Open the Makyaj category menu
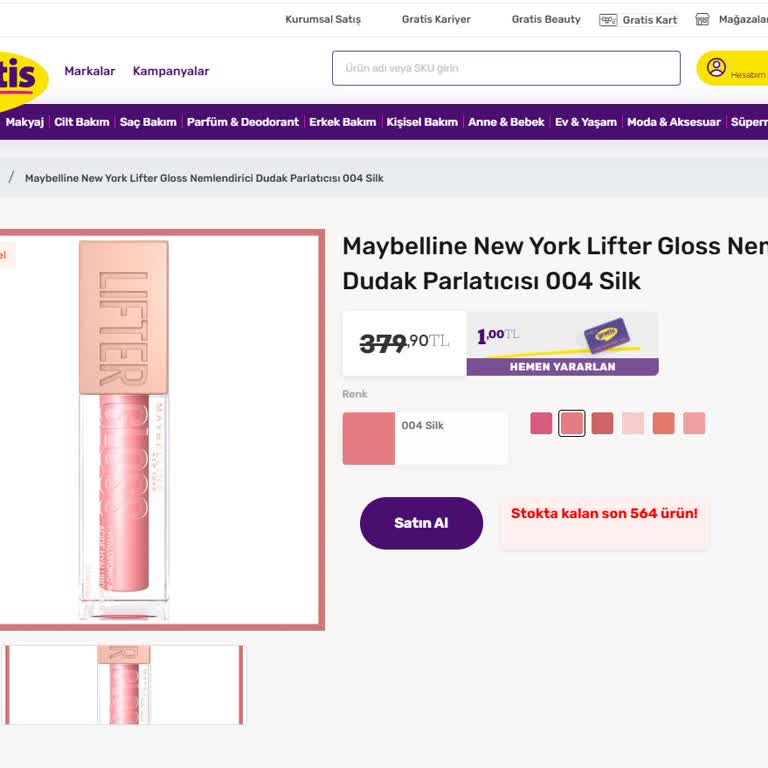 coord(25,122)
